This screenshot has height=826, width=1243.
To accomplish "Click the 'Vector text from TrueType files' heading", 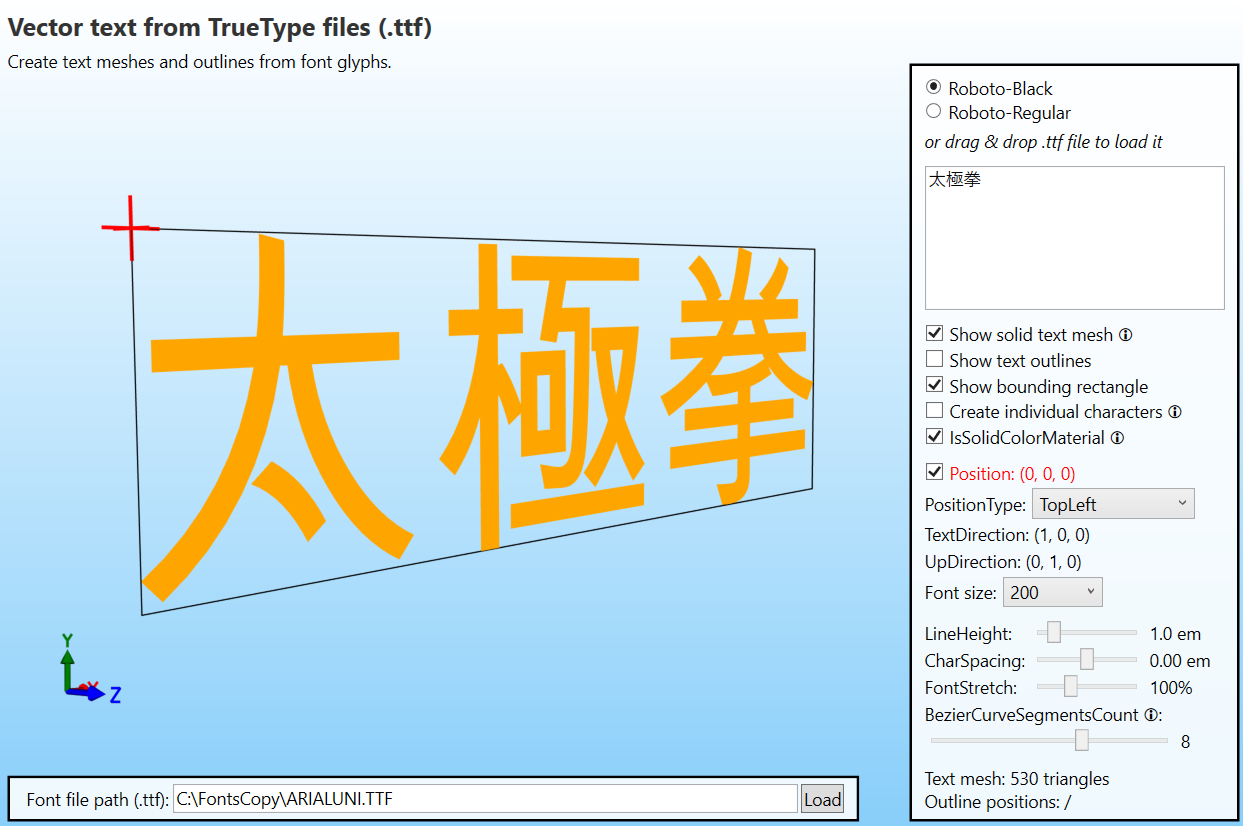I will pos(220,28).
